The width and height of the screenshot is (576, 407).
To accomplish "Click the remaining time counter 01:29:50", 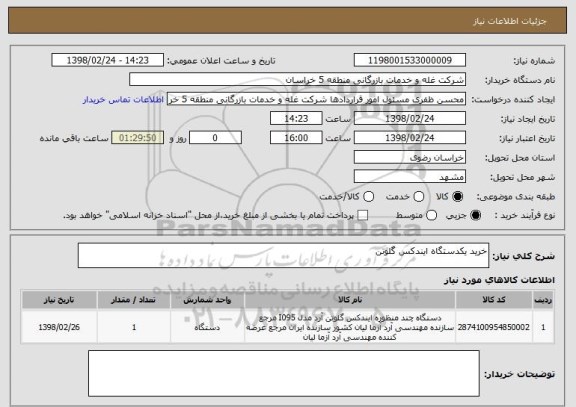I will tap(138, 138).
